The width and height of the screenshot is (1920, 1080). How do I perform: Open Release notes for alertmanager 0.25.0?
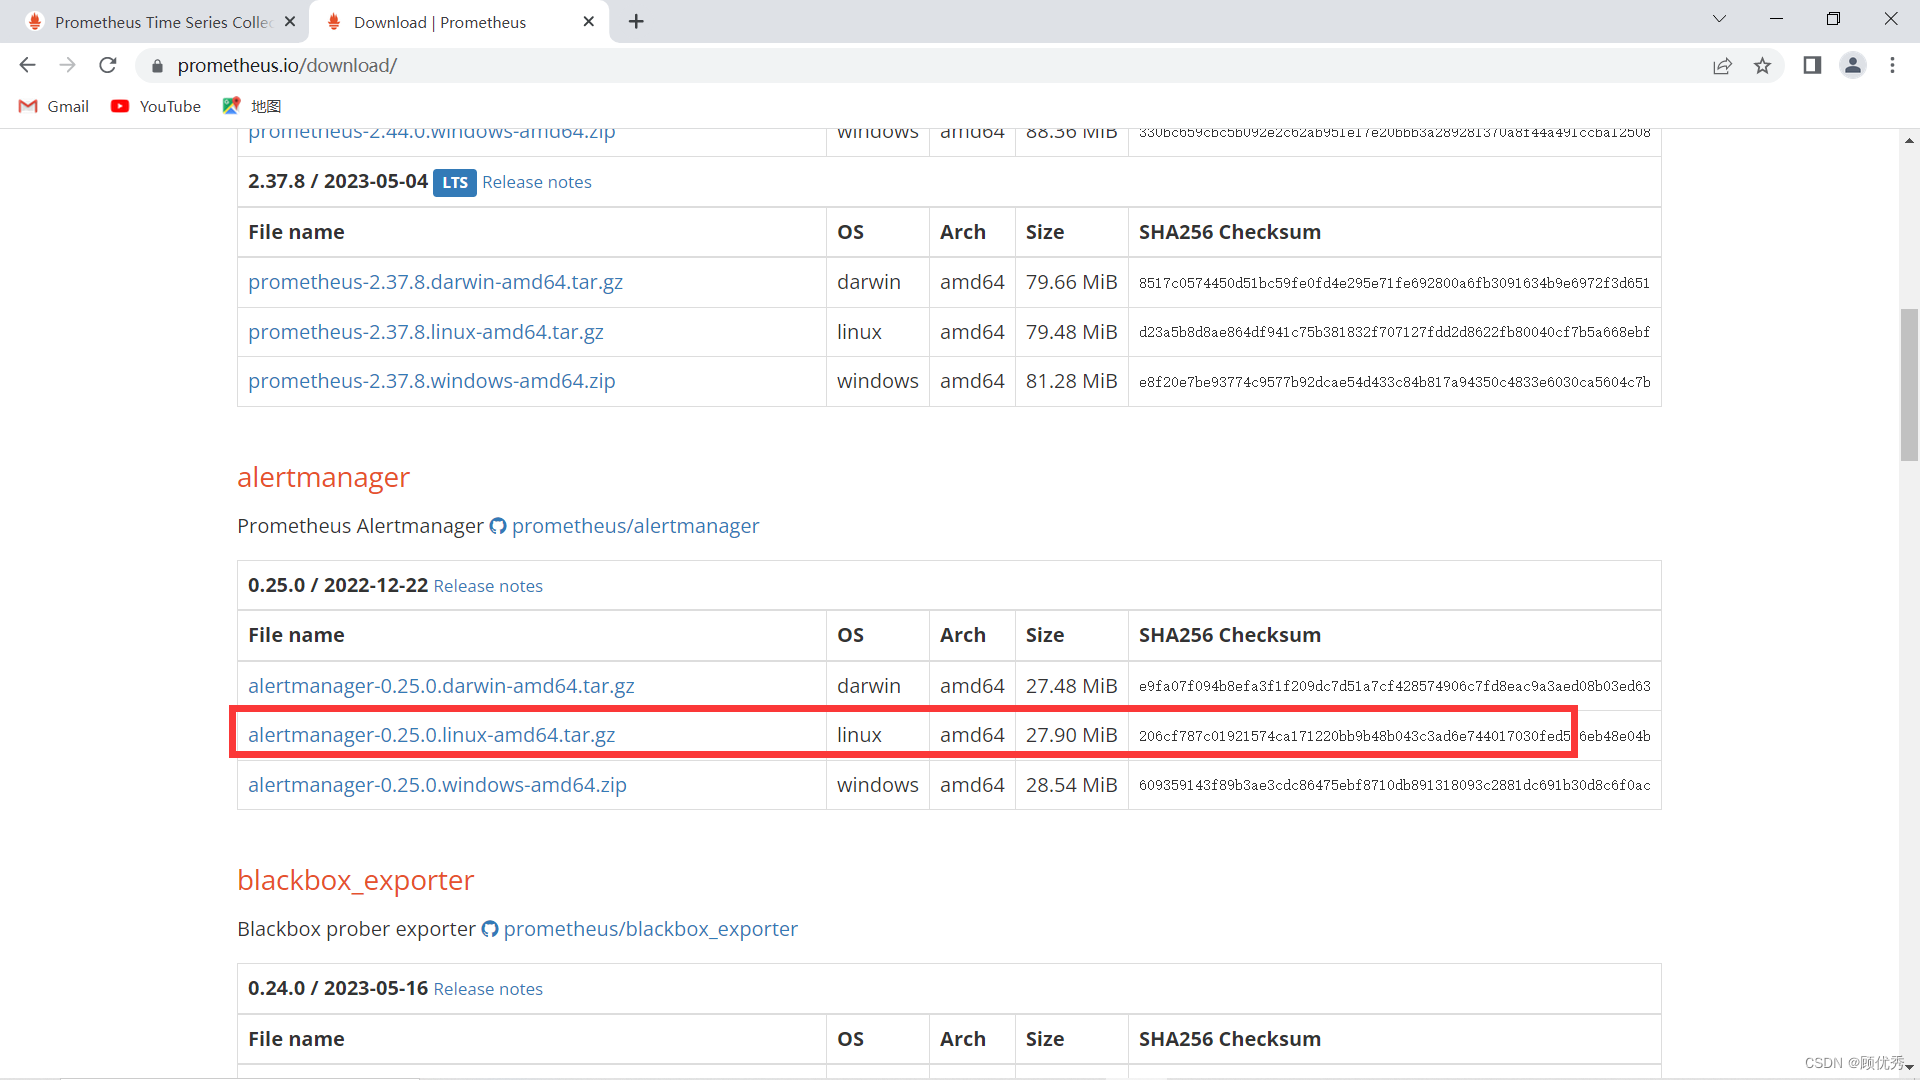[x=488, y=585]
